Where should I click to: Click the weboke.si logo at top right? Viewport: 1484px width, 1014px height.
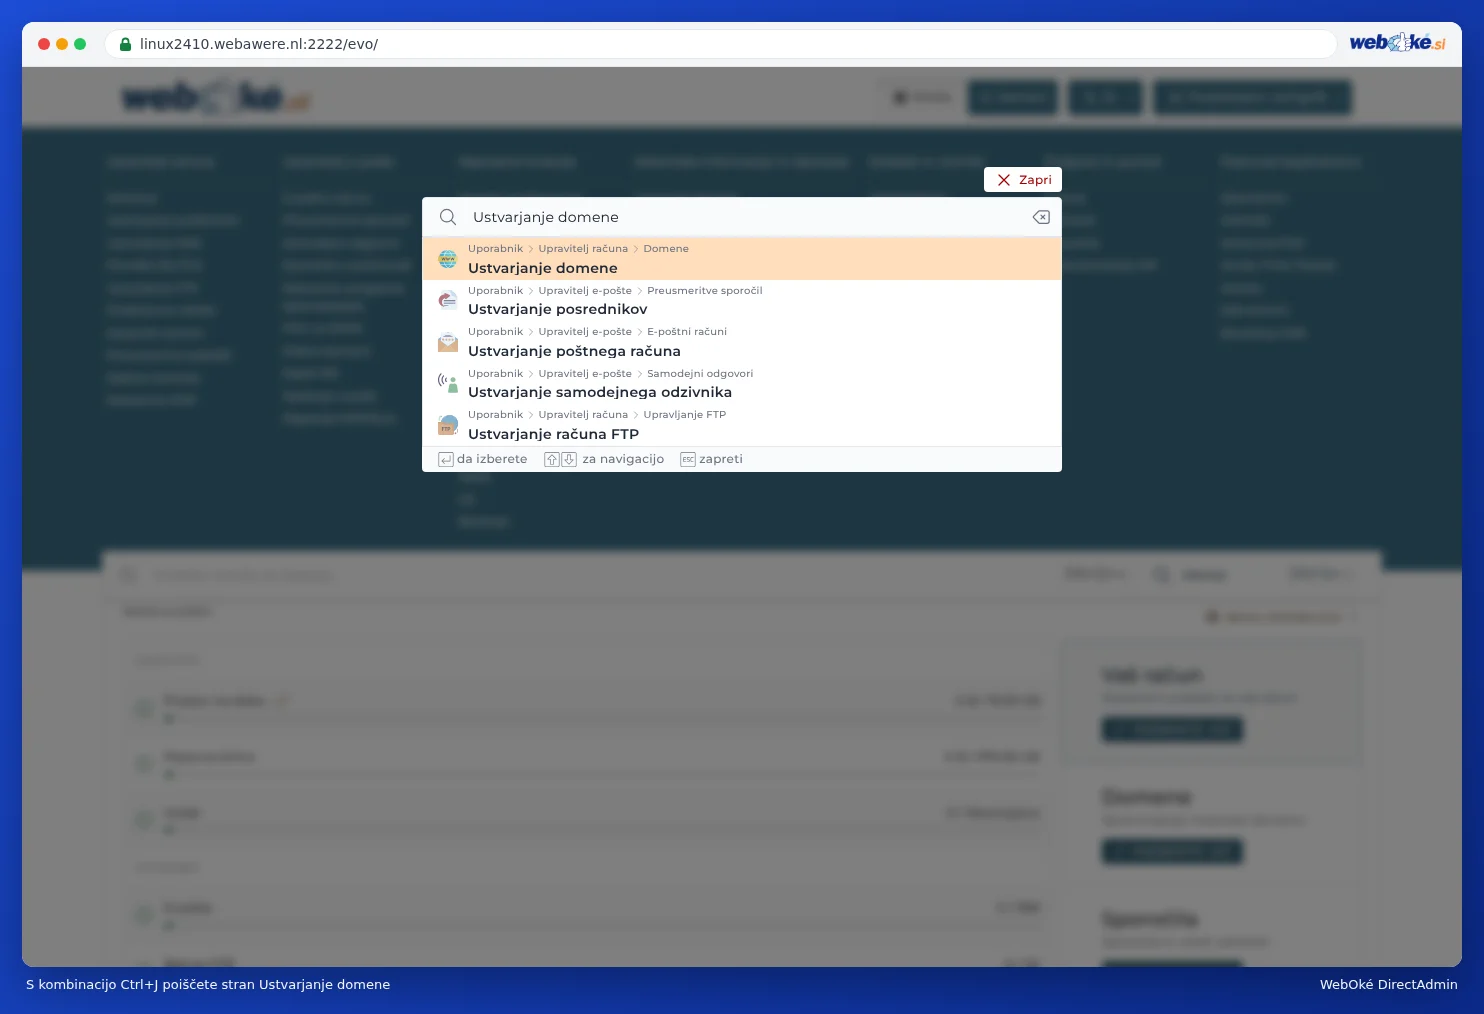click(x=1397, y=42)
